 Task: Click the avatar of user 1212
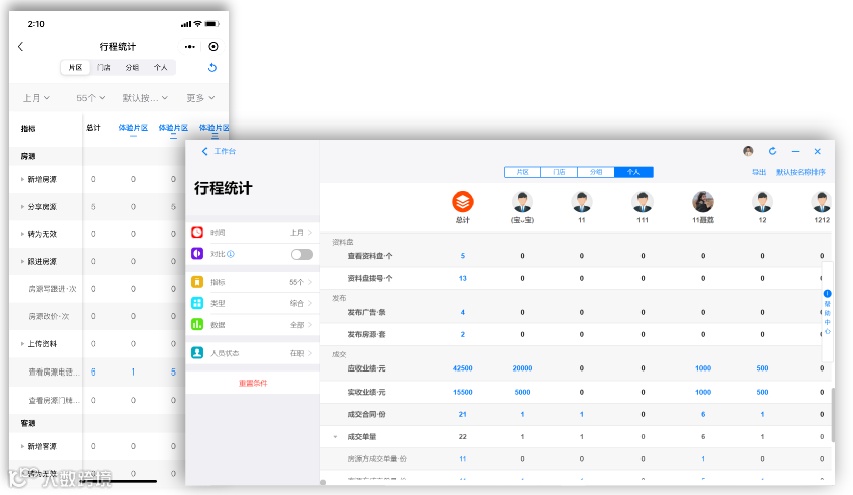click(x=821, y=202)
